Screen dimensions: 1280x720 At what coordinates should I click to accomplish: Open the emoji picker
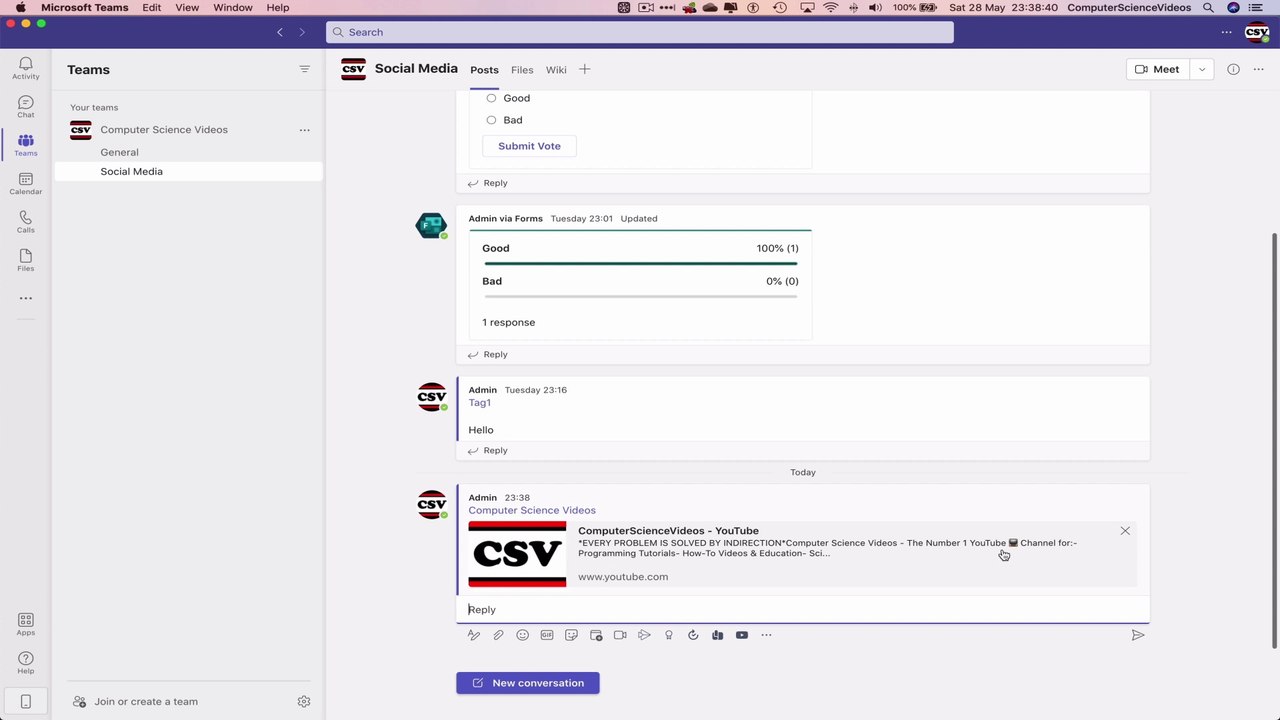click(x=522, y=635)
